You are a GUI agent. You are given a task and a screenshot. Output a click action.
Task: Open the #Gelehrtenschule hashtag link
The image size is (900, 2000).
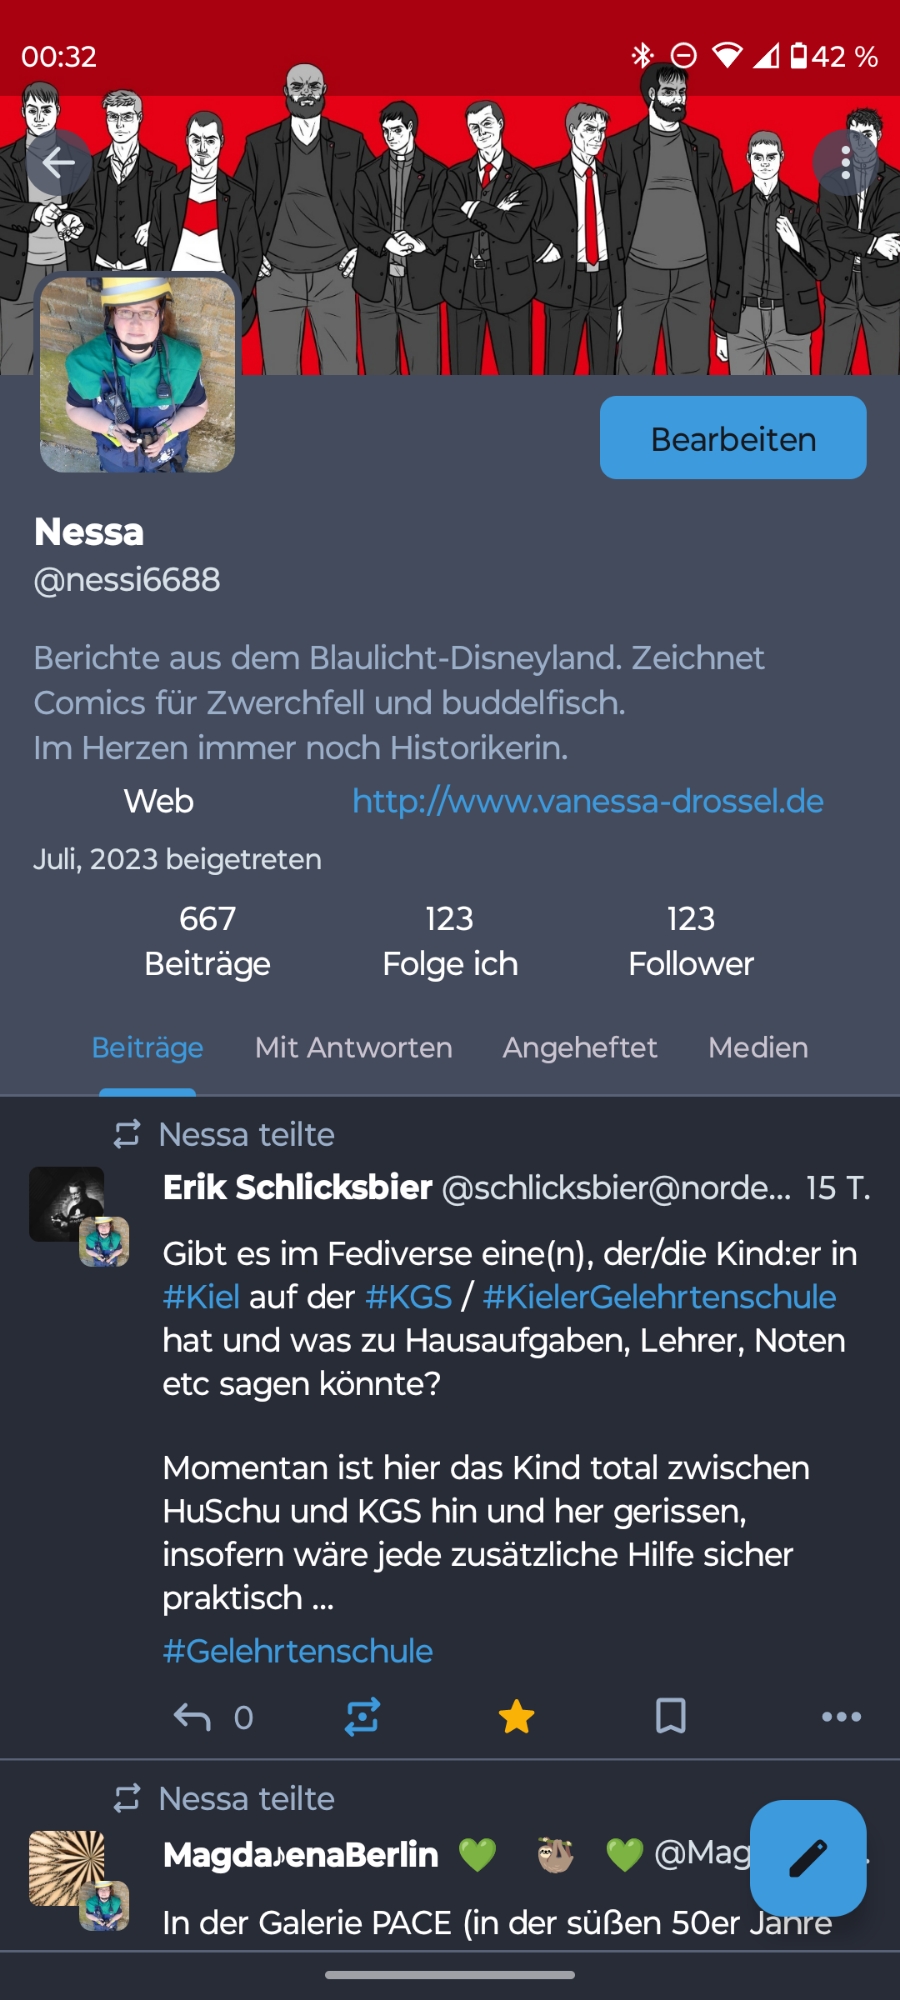pos(298,1651)
